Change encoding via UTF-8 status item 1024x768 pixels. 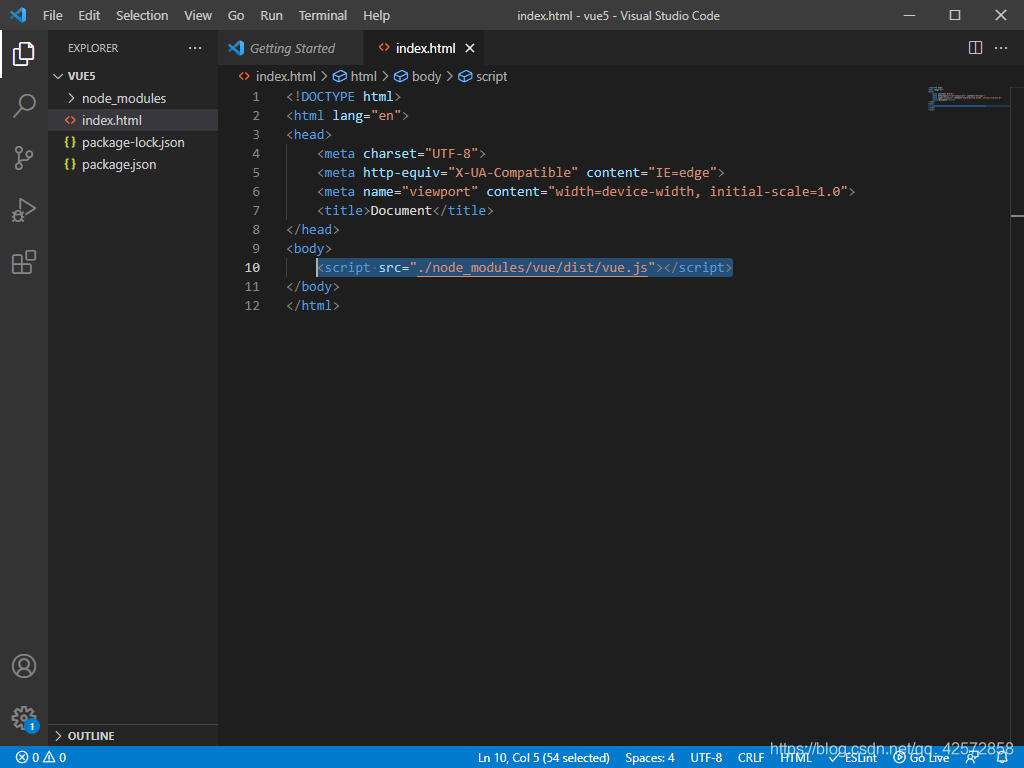[706, 758]
